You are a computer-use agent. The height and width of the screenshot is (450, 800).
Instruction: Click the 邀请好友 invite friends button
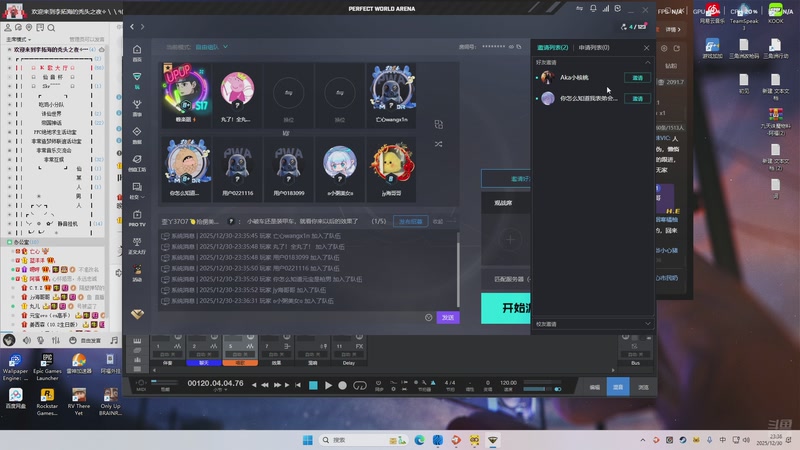[506, 179]
